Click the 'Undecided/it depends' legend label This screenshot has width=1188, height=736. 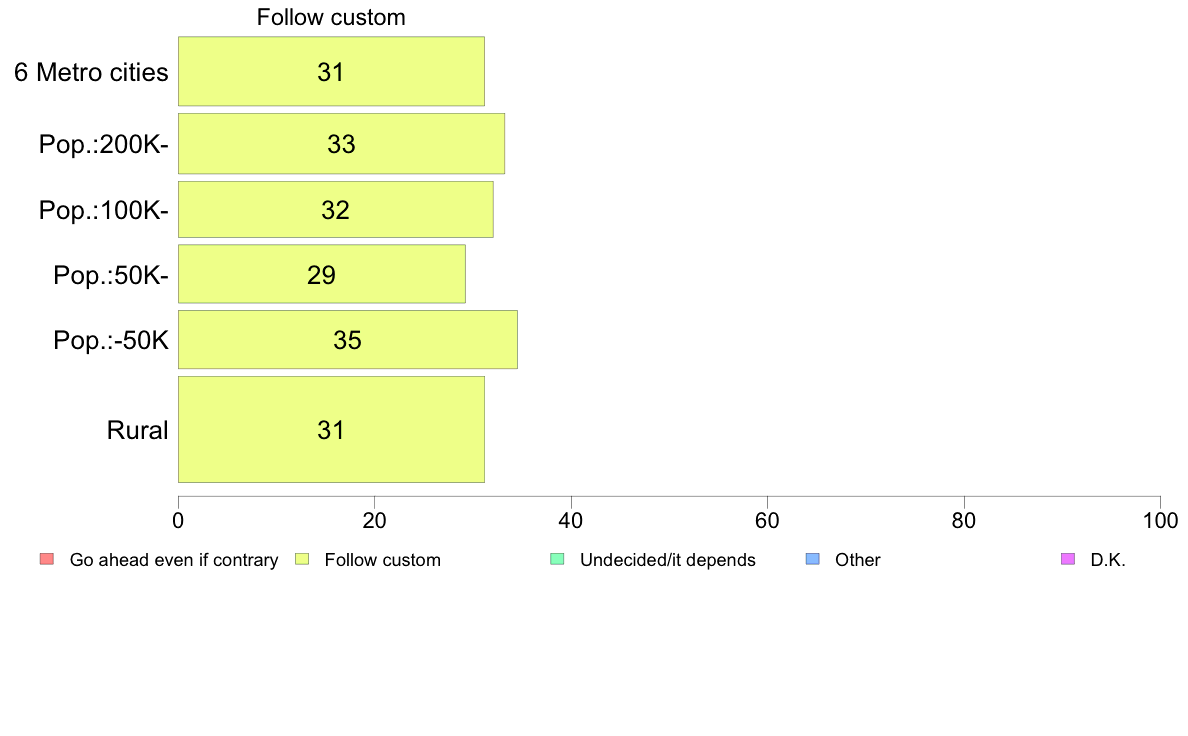pos(667,560)
